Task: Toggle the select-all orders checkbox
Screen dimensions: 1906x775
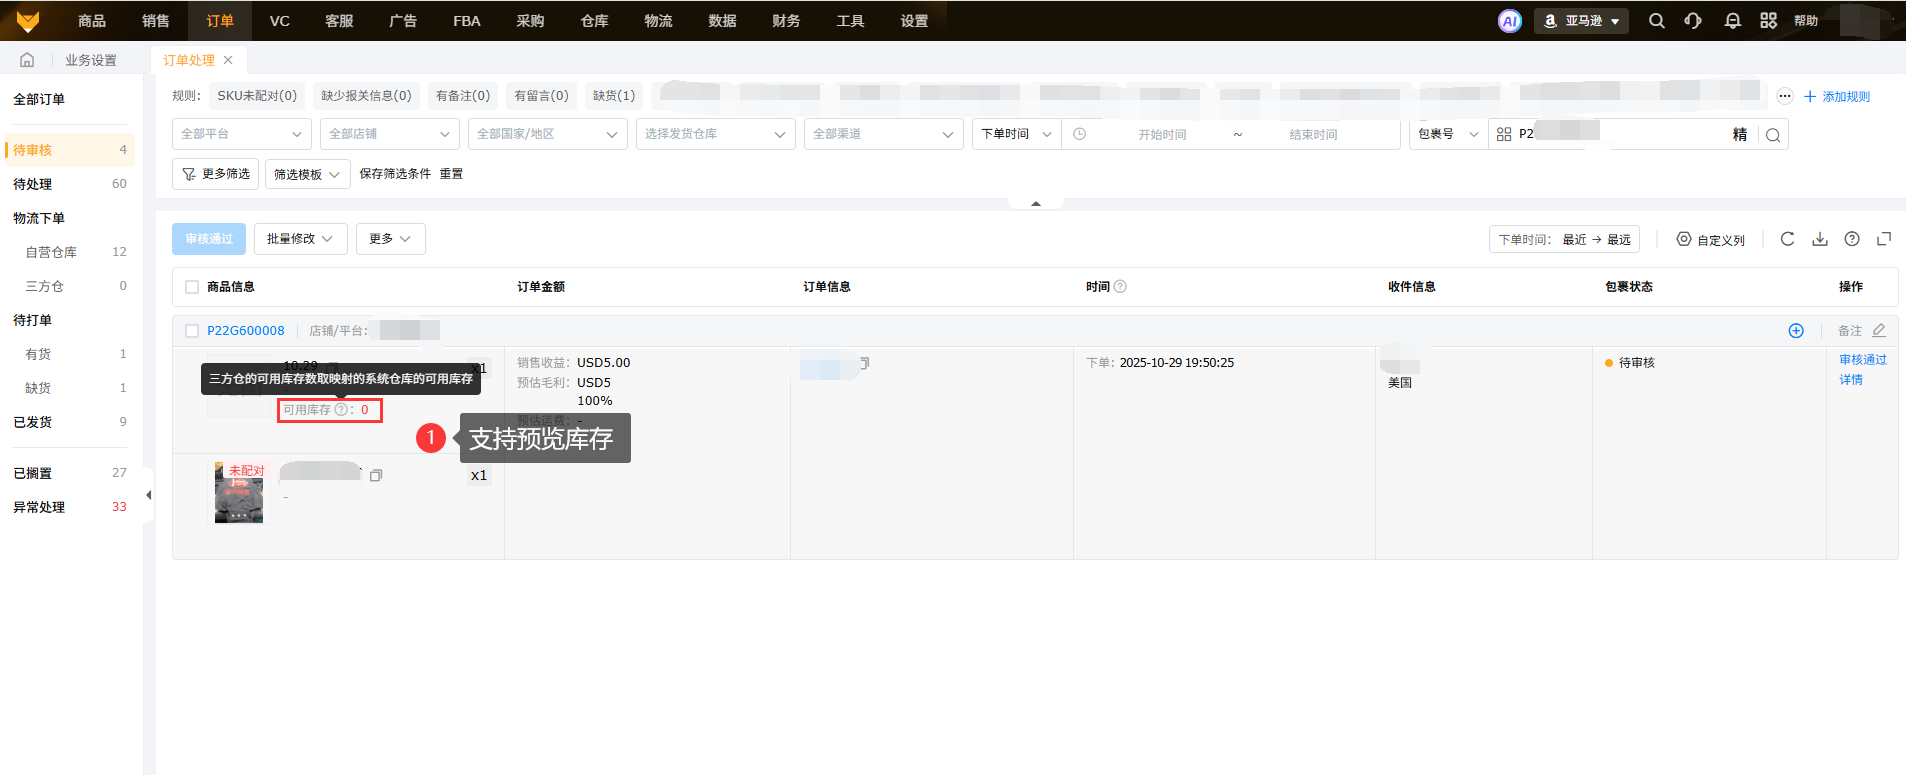Action: pyautogui.click(x=192, y=287)
